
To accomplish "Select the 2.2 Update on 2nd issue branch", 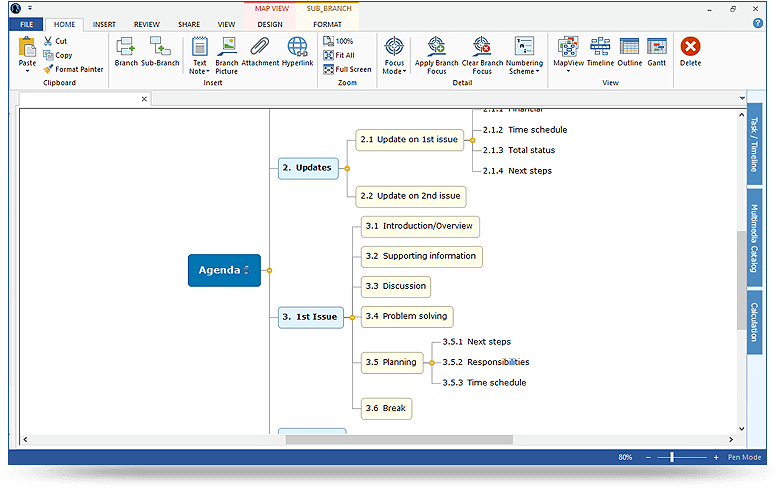I will [x=411, y=197].
